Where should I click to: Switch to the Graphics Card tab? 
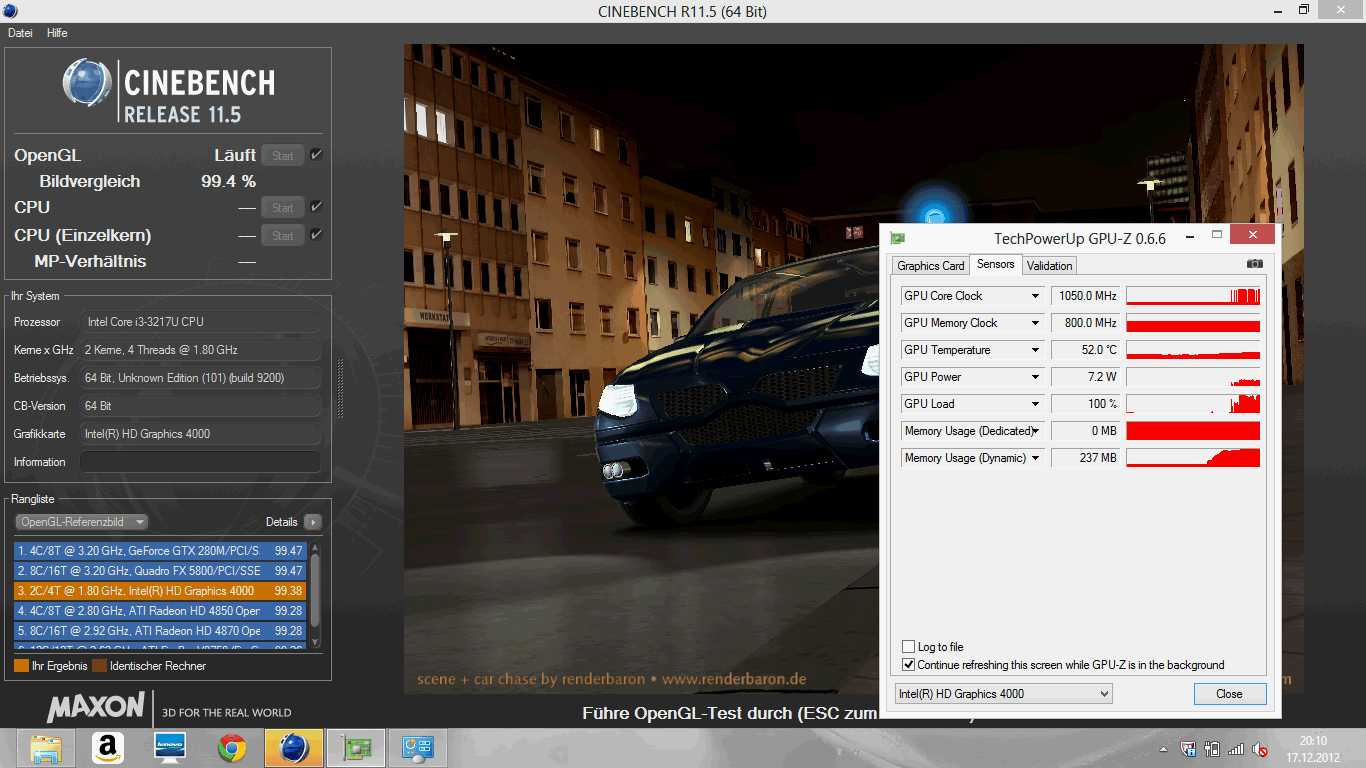[x=930, y=265]
